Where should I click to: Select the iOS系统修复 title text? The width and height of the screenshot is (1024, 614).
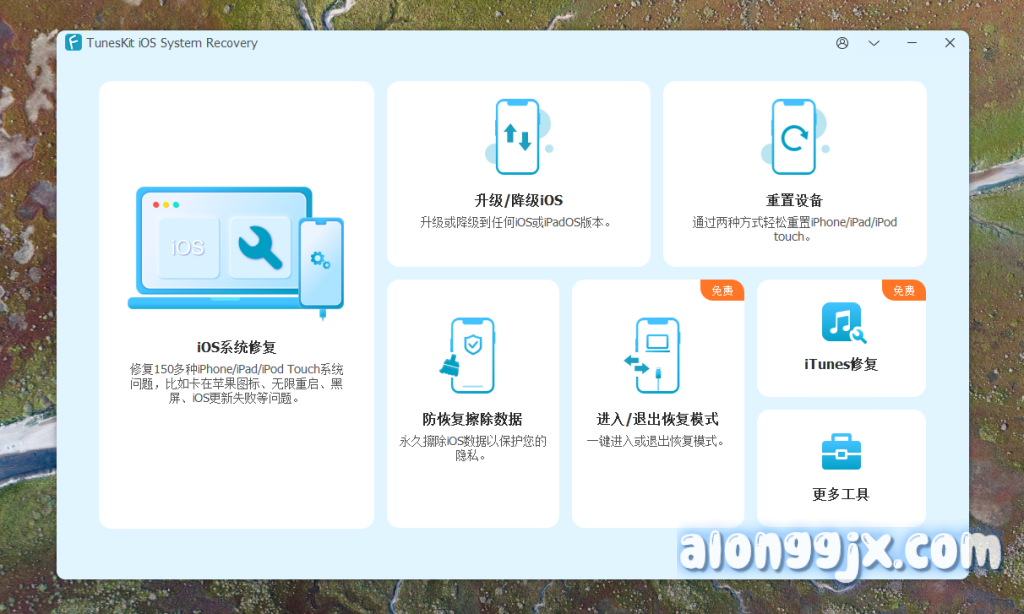point(236,347)
